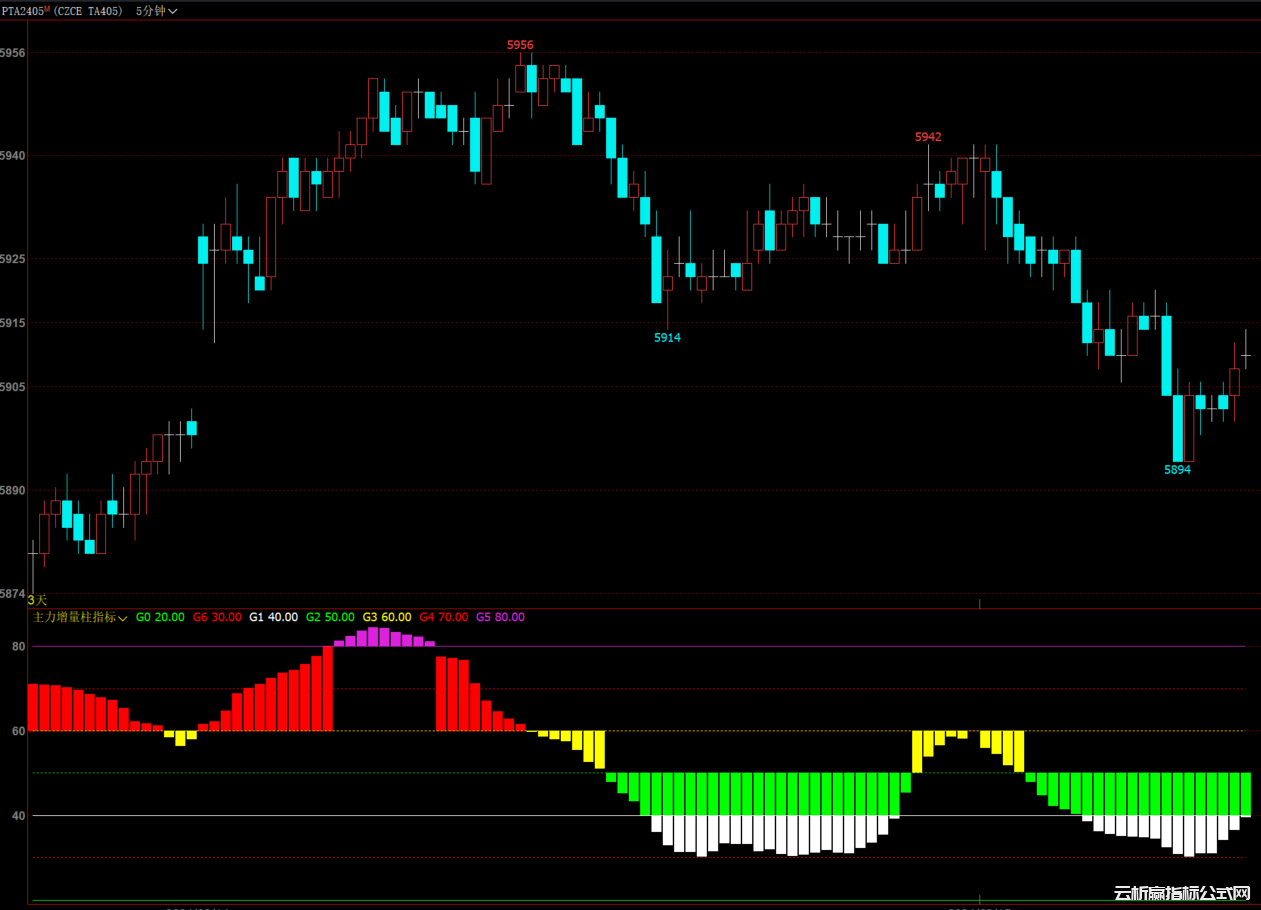Viewport: 1261px width, 910px height.
Task: Click the 5890 price axis label
Action: coord(13,491)
